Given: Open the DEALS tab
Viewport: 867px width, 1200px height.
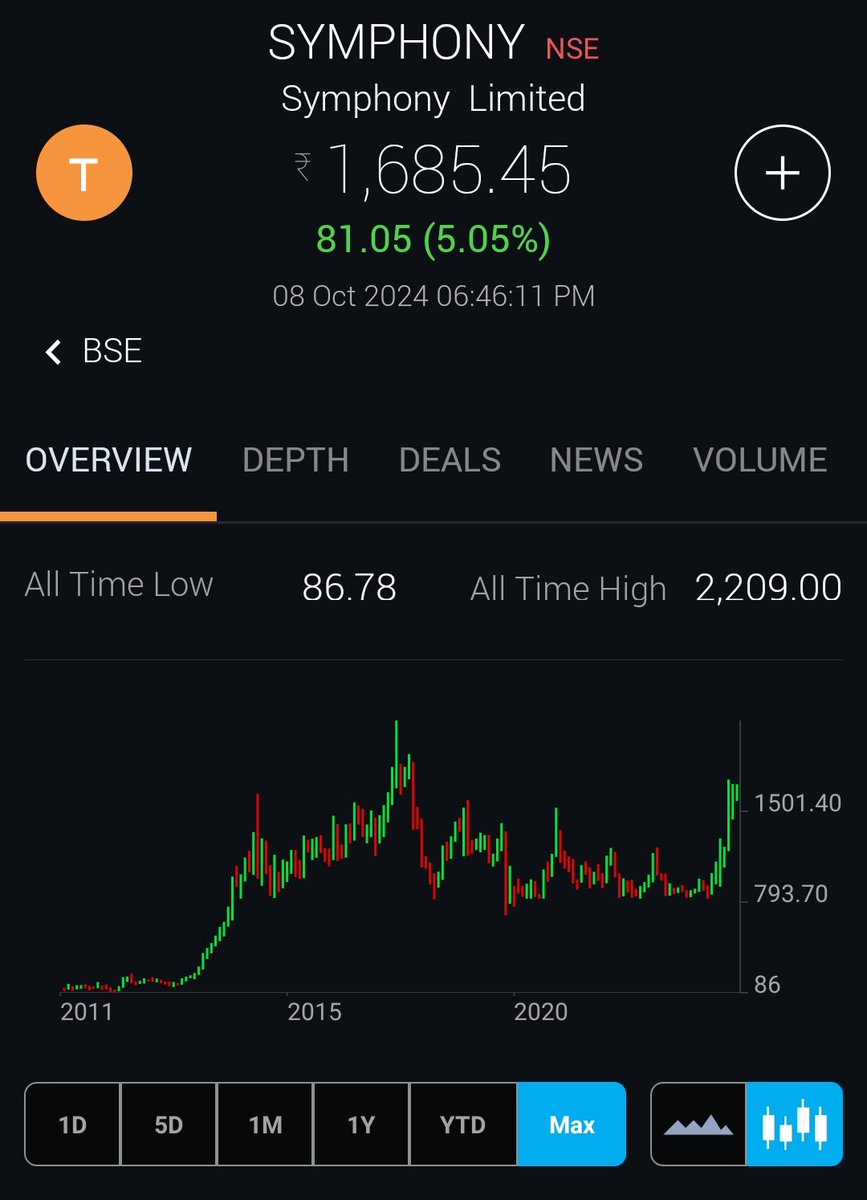Looking at the screenshot, I should click(450, 460).
